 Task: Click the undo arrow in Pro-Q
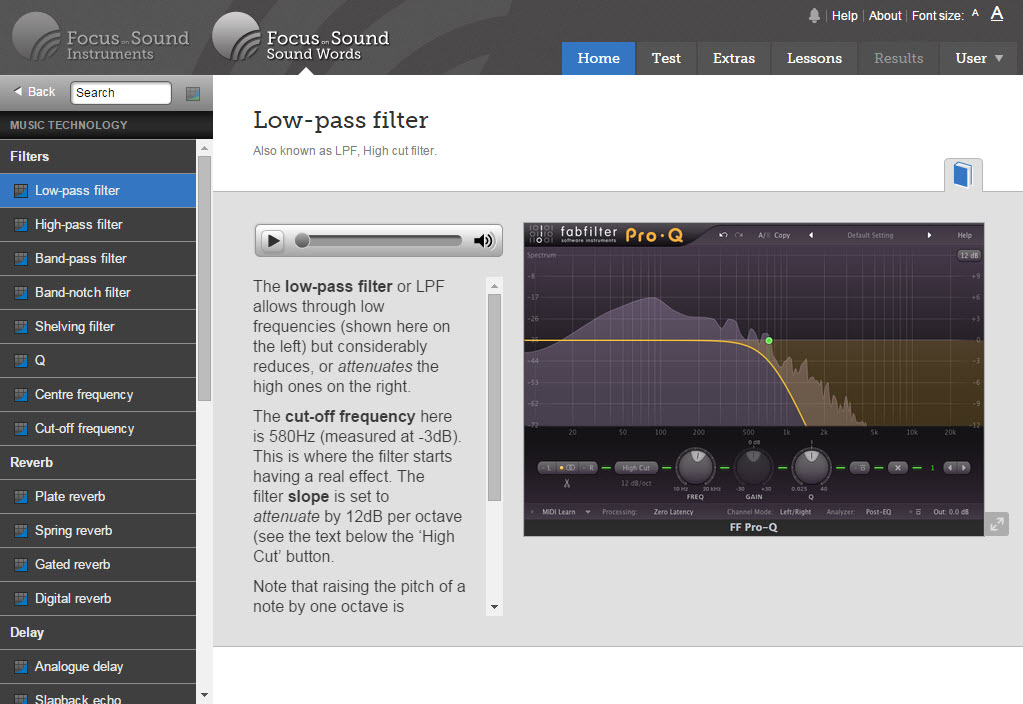pyautogui.click(x=723, y=235)
